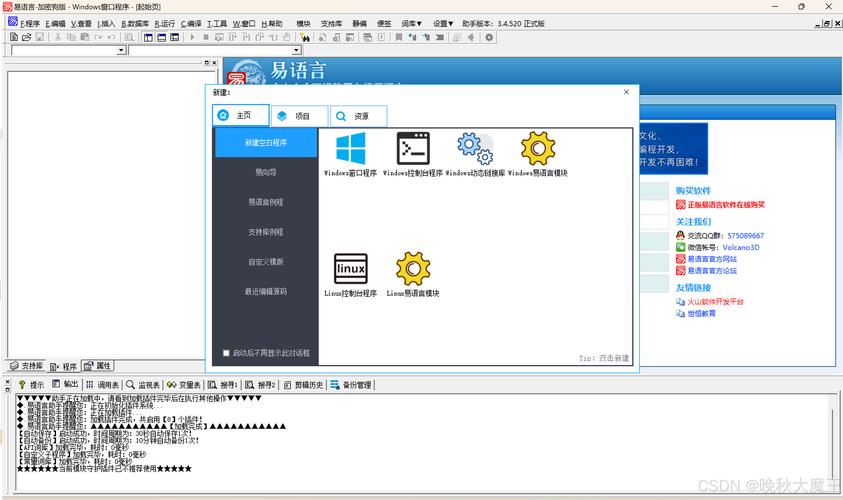The width and height of the screenshot is (843, 500).
Task: Open the 剪辑历史 output tab
Action: [304, 385]
